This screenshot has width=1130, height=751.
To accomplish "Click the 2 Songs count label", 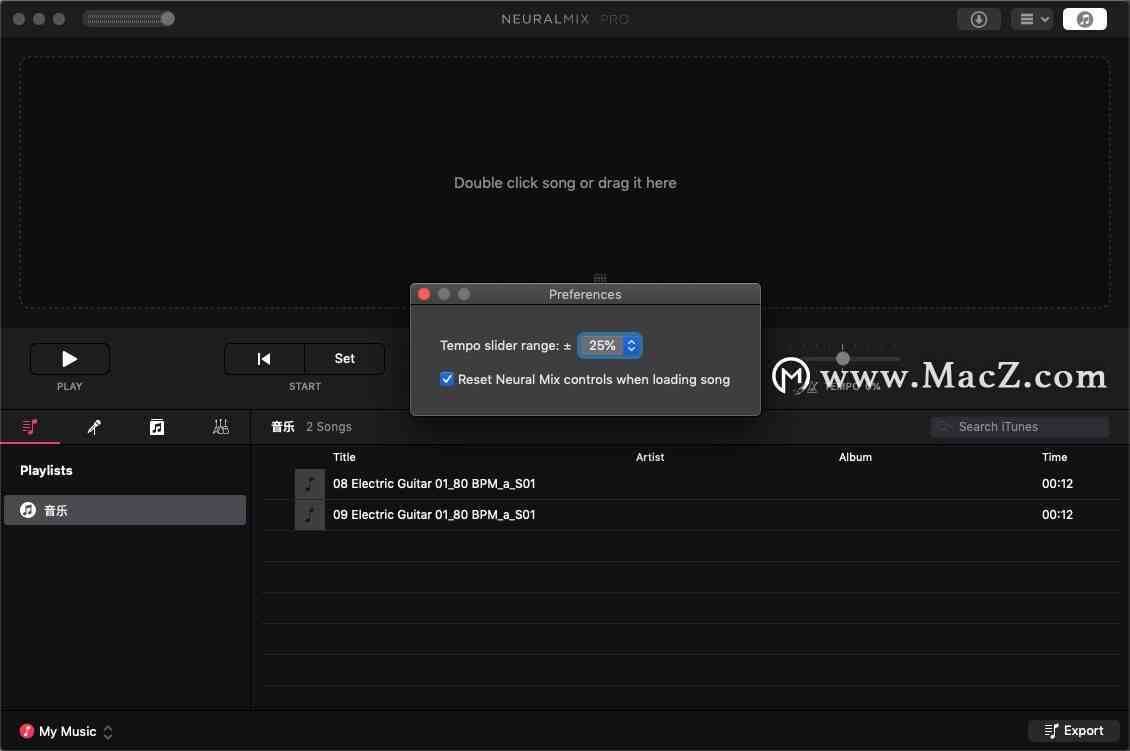I will [329, 427].
